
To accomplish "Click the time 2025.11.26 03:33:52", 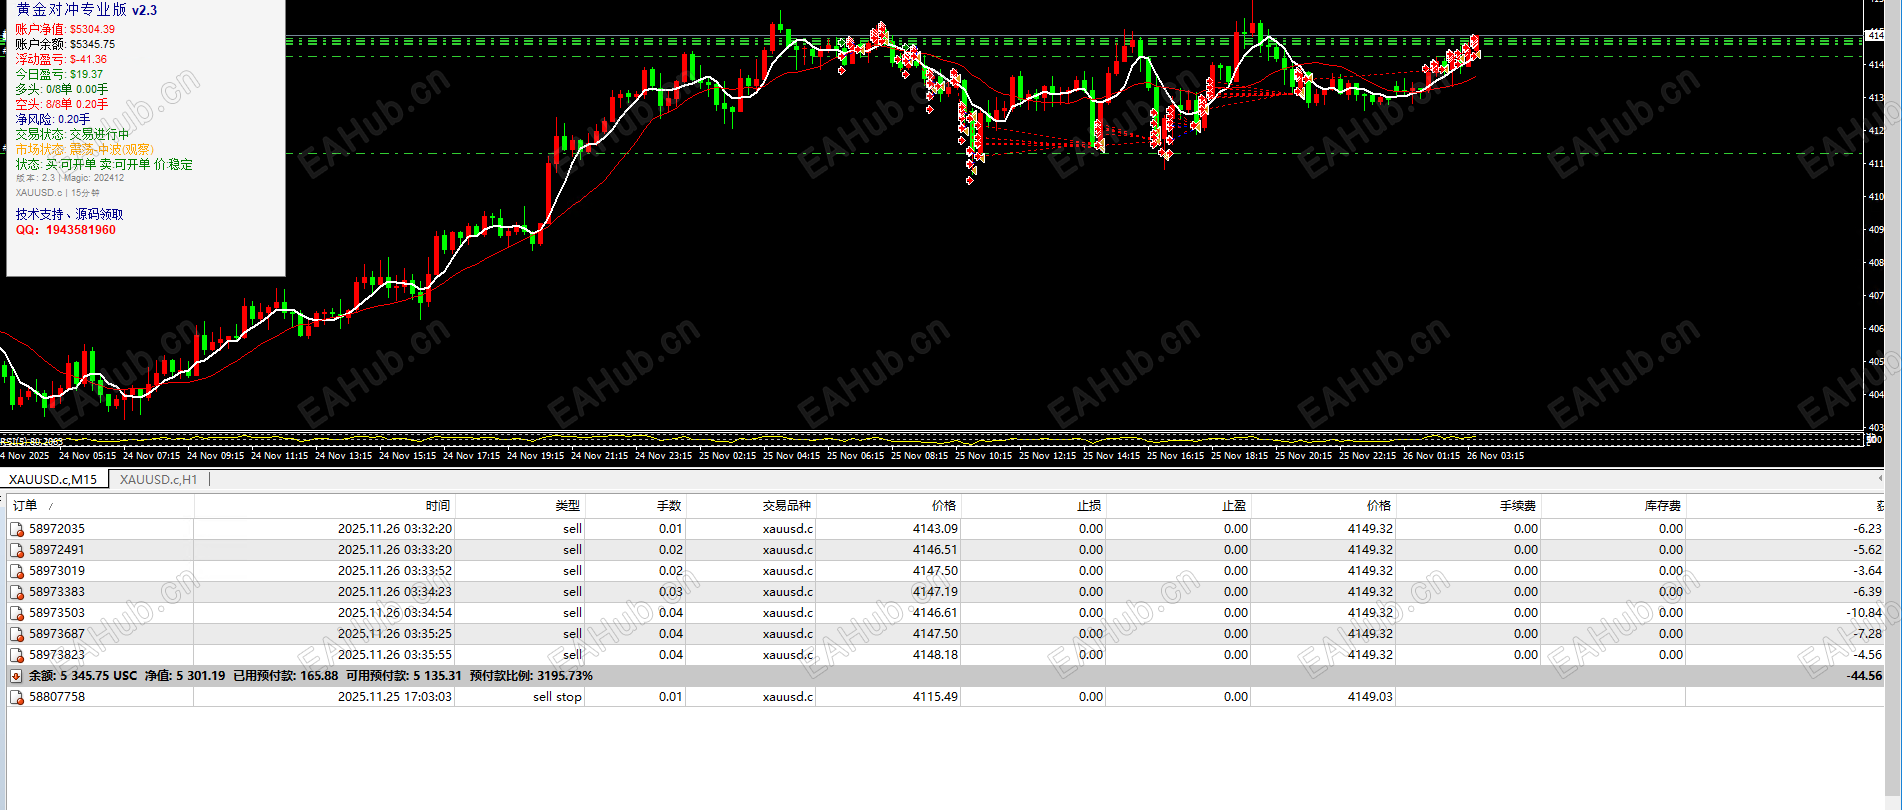I will pos(395,571).
